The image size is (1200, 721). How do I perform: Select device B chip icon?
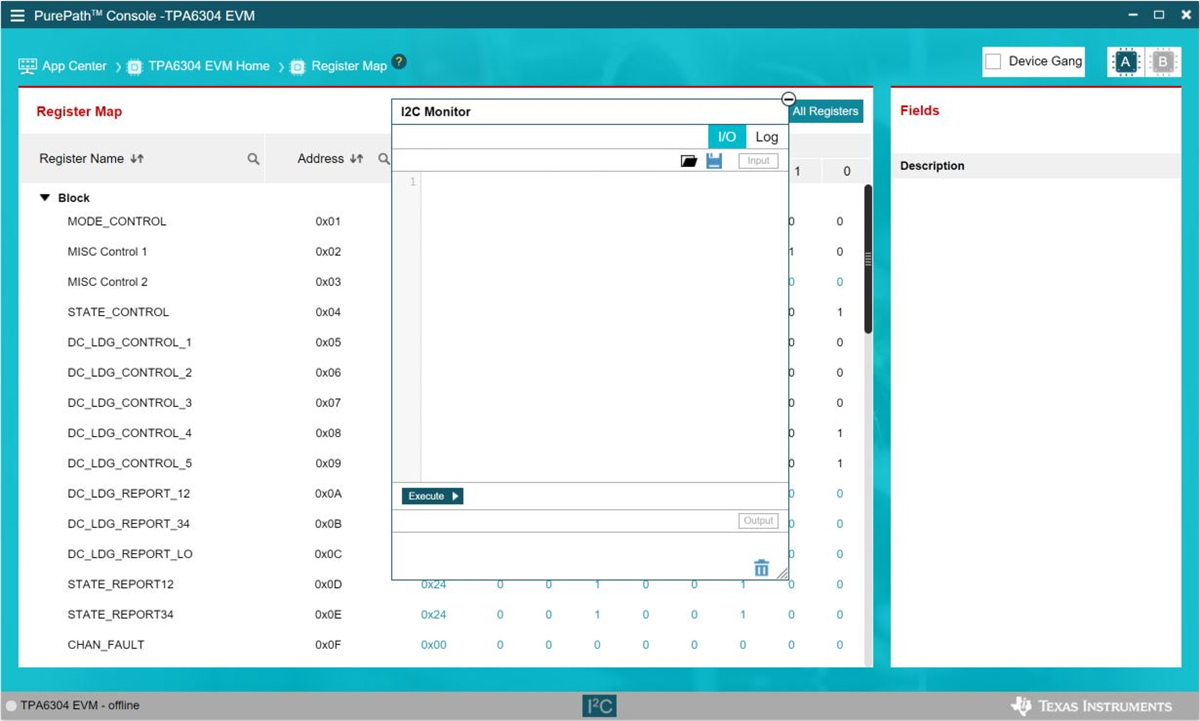[1162, 62]
